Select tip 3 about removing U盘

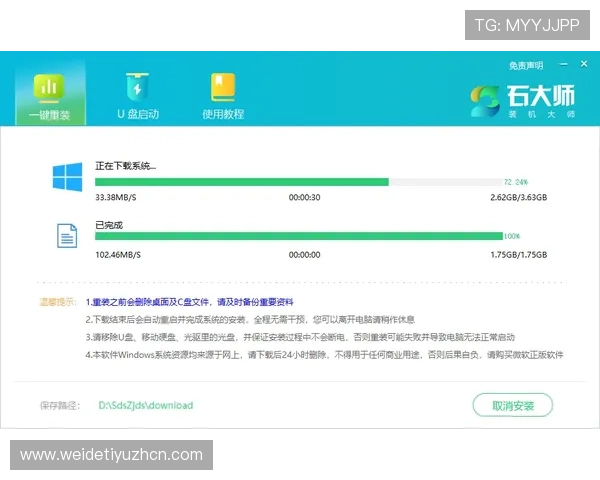point(300,337)
